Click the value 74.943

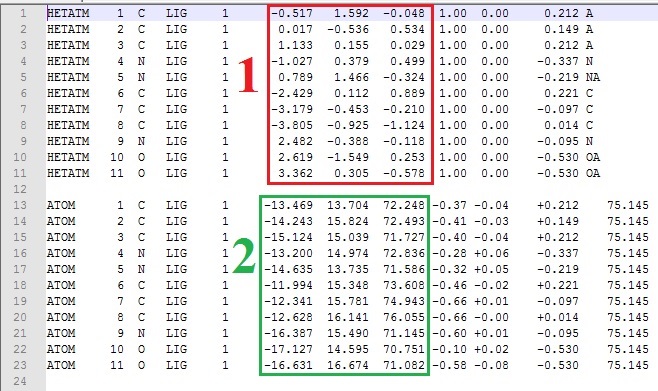[x=404, y=301]
